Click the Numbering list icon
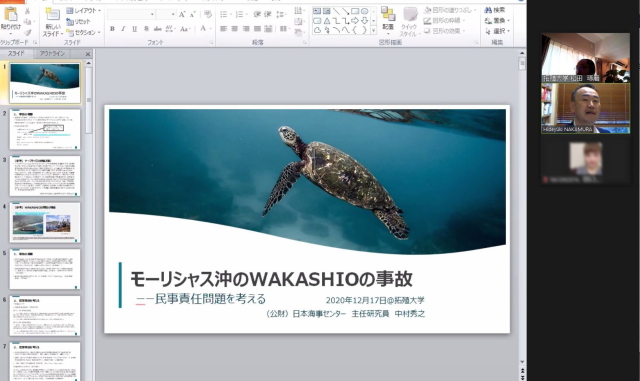Image resolution: width=640 pixels, height=381 pixels. tap(239, 15)
